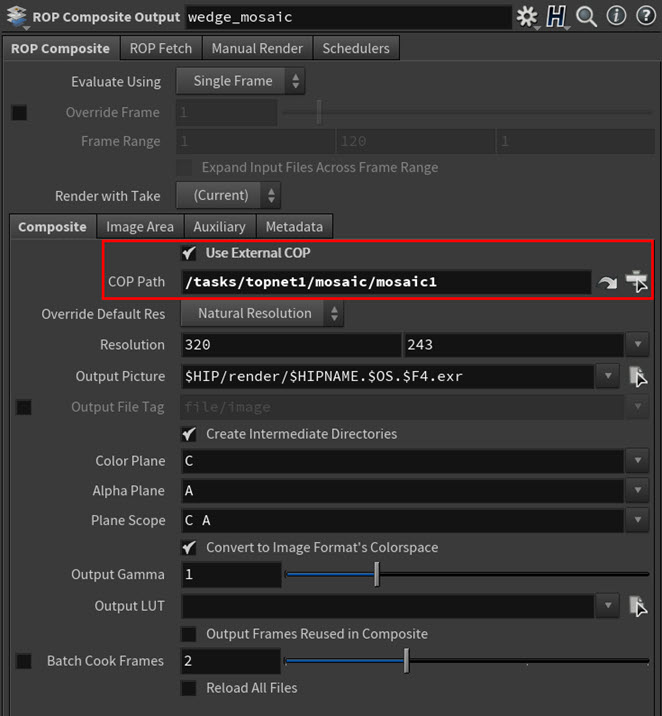Image resolution: width=662 pixels, height=716 pixels.
Task: Click the magnifier search parameters icon
Action: (x=586, y=17)
